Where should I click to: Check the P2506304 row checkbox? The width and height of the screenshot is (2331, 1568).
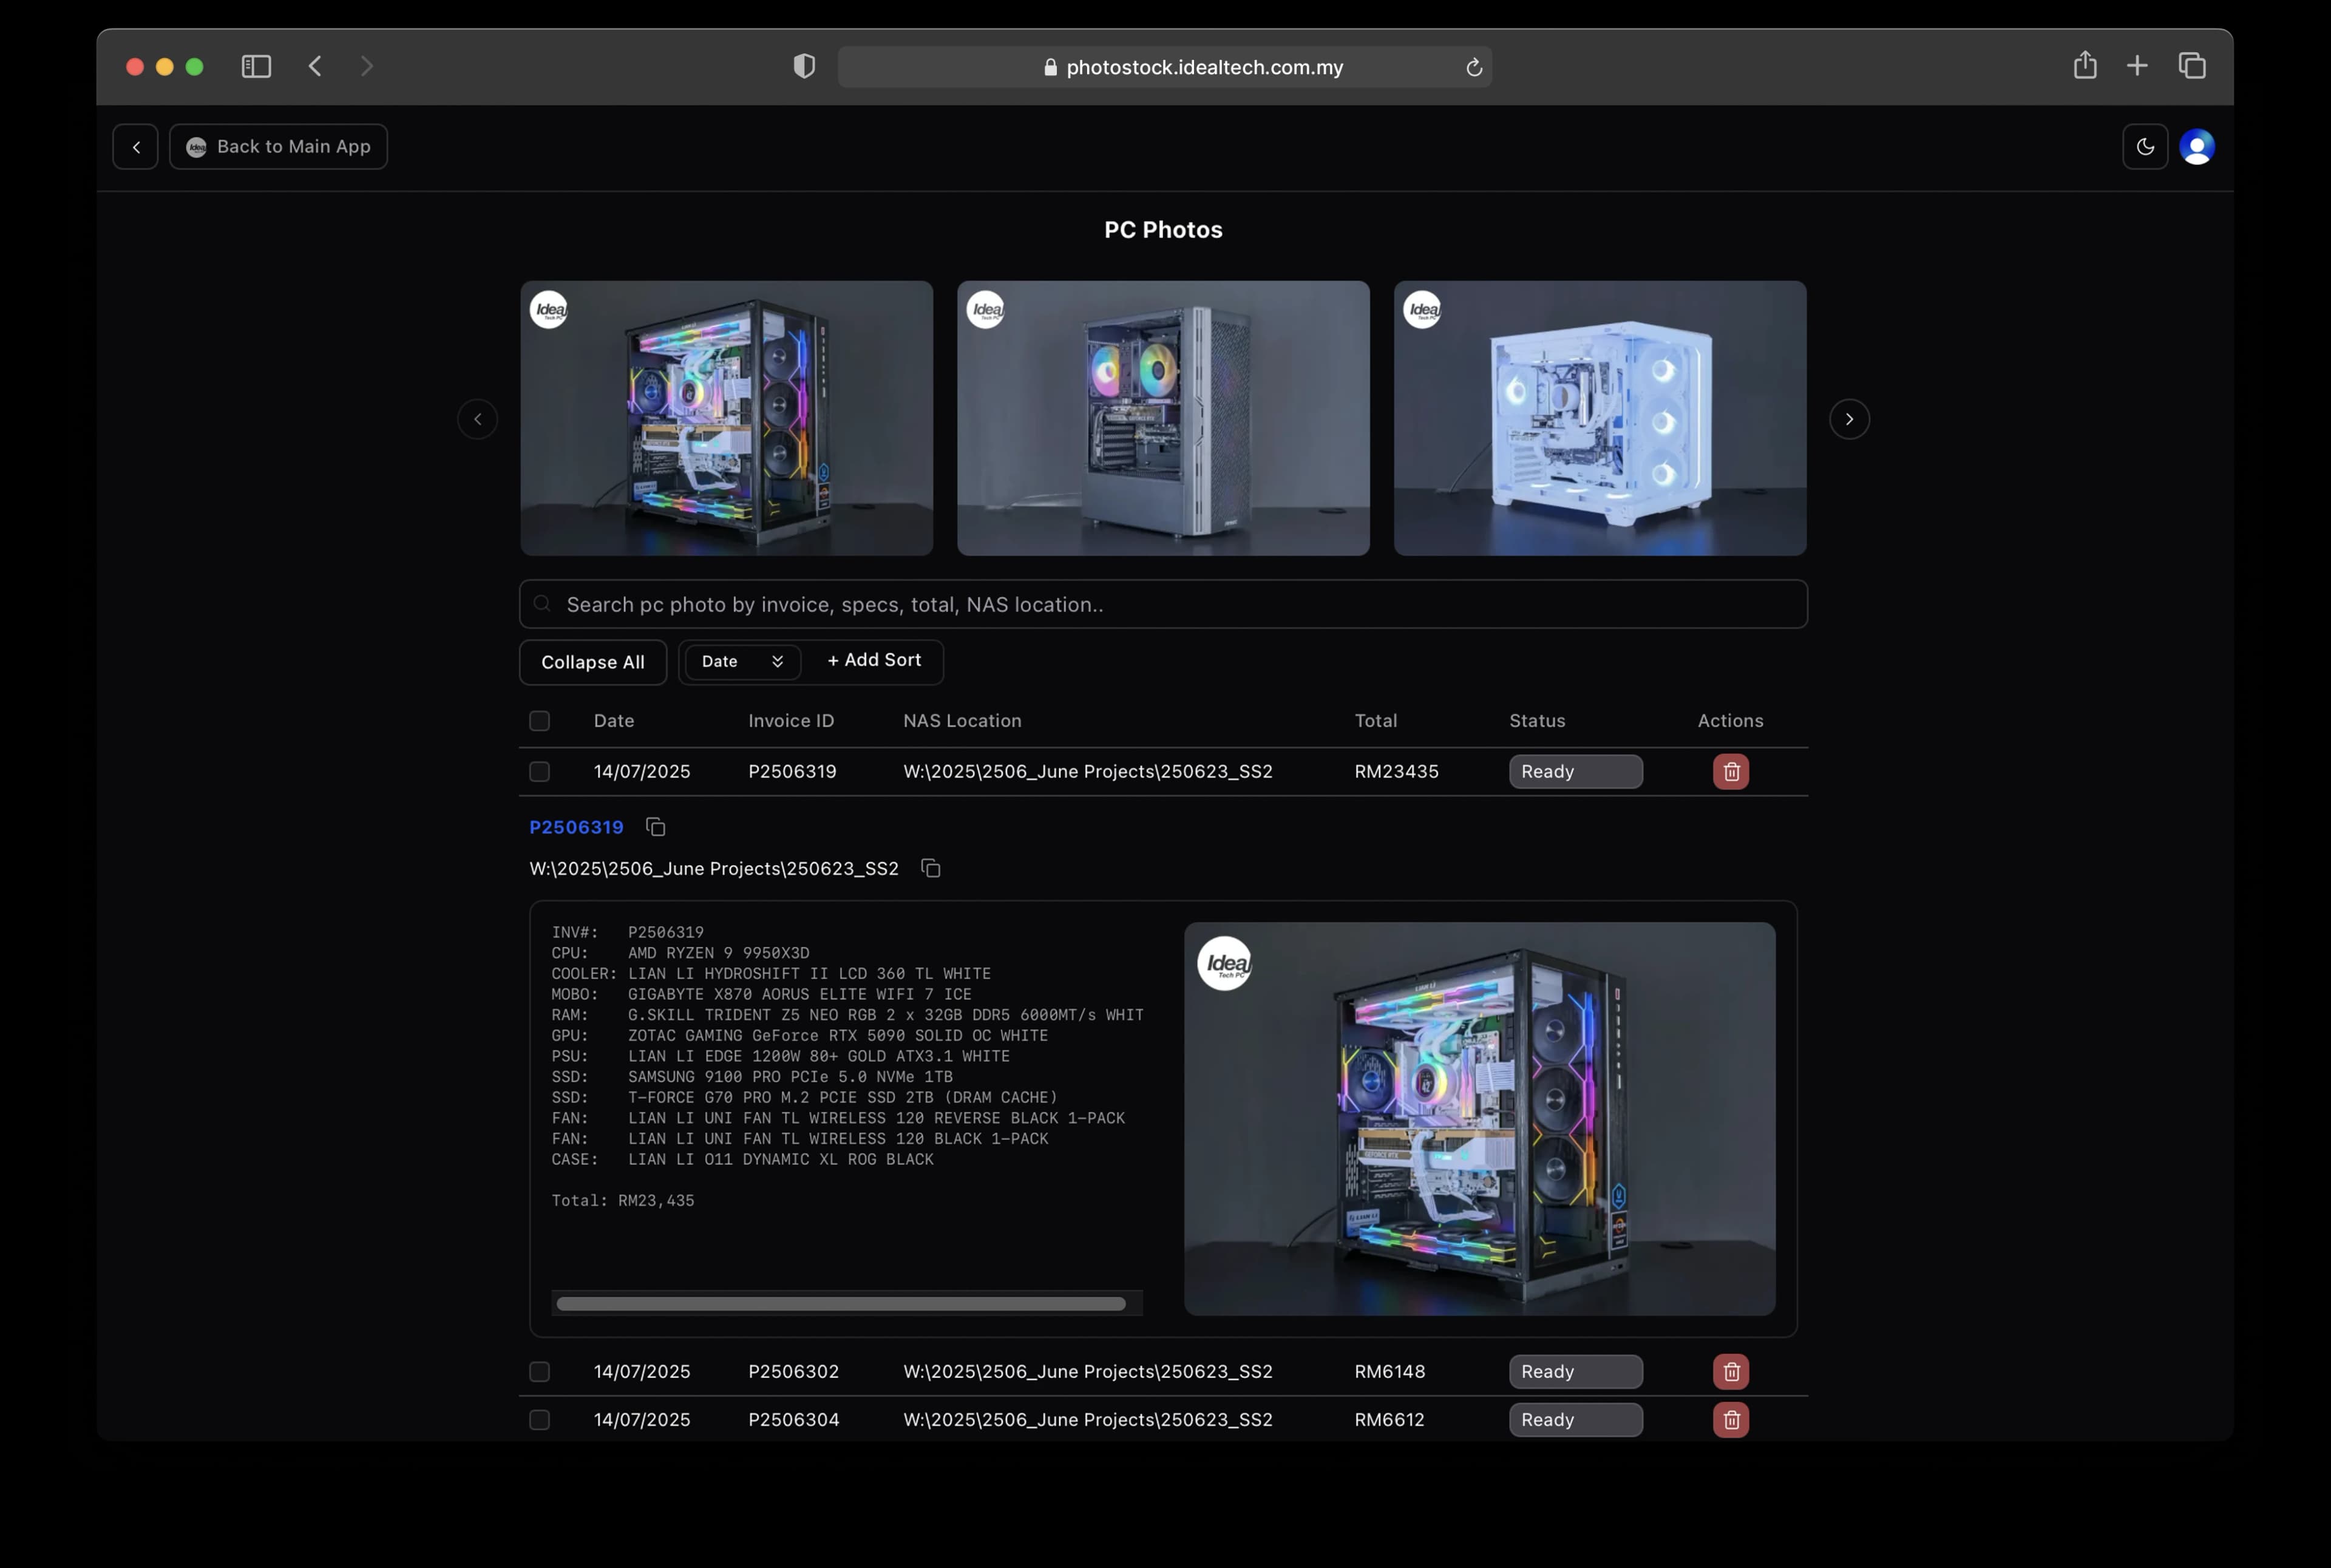coord(539,1420)
